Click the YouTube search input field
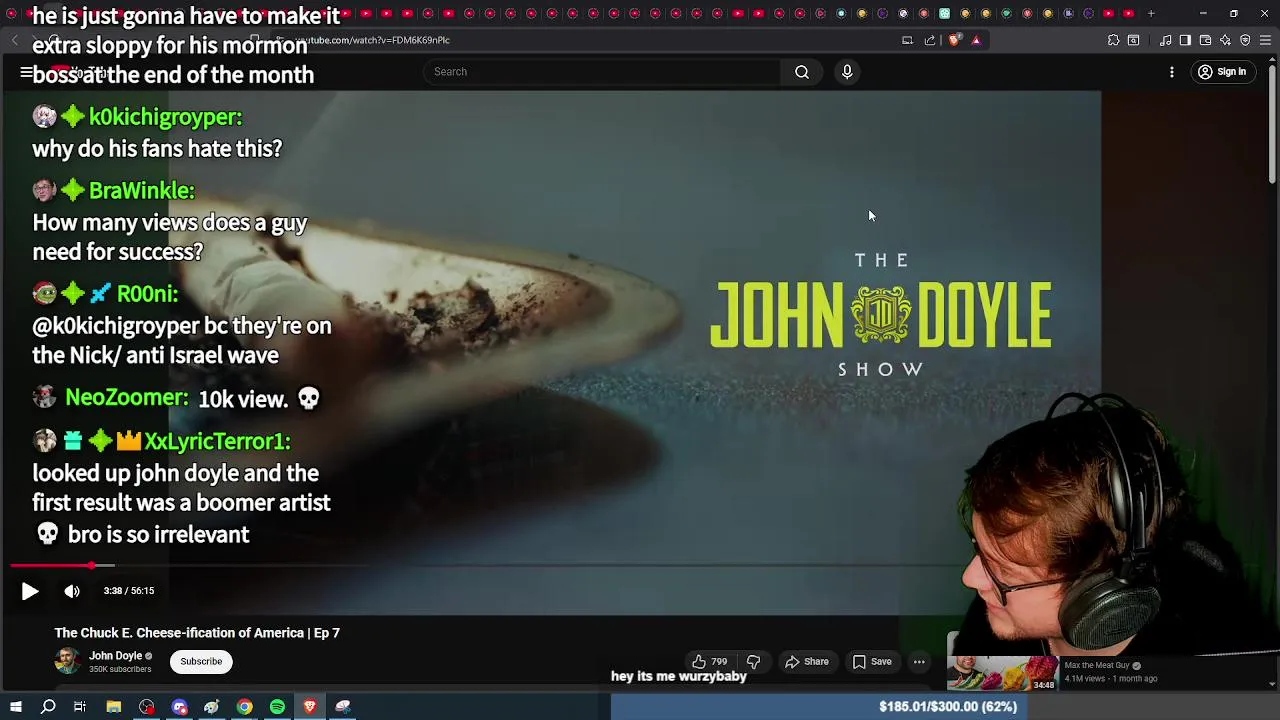 [x=603, y=72]
